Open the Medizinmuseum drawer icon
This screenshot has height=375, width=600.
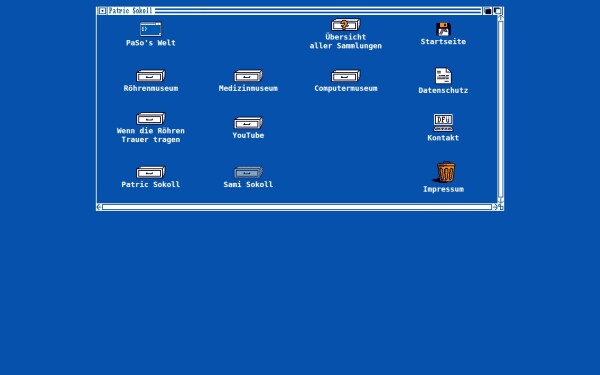click(248, 76)
